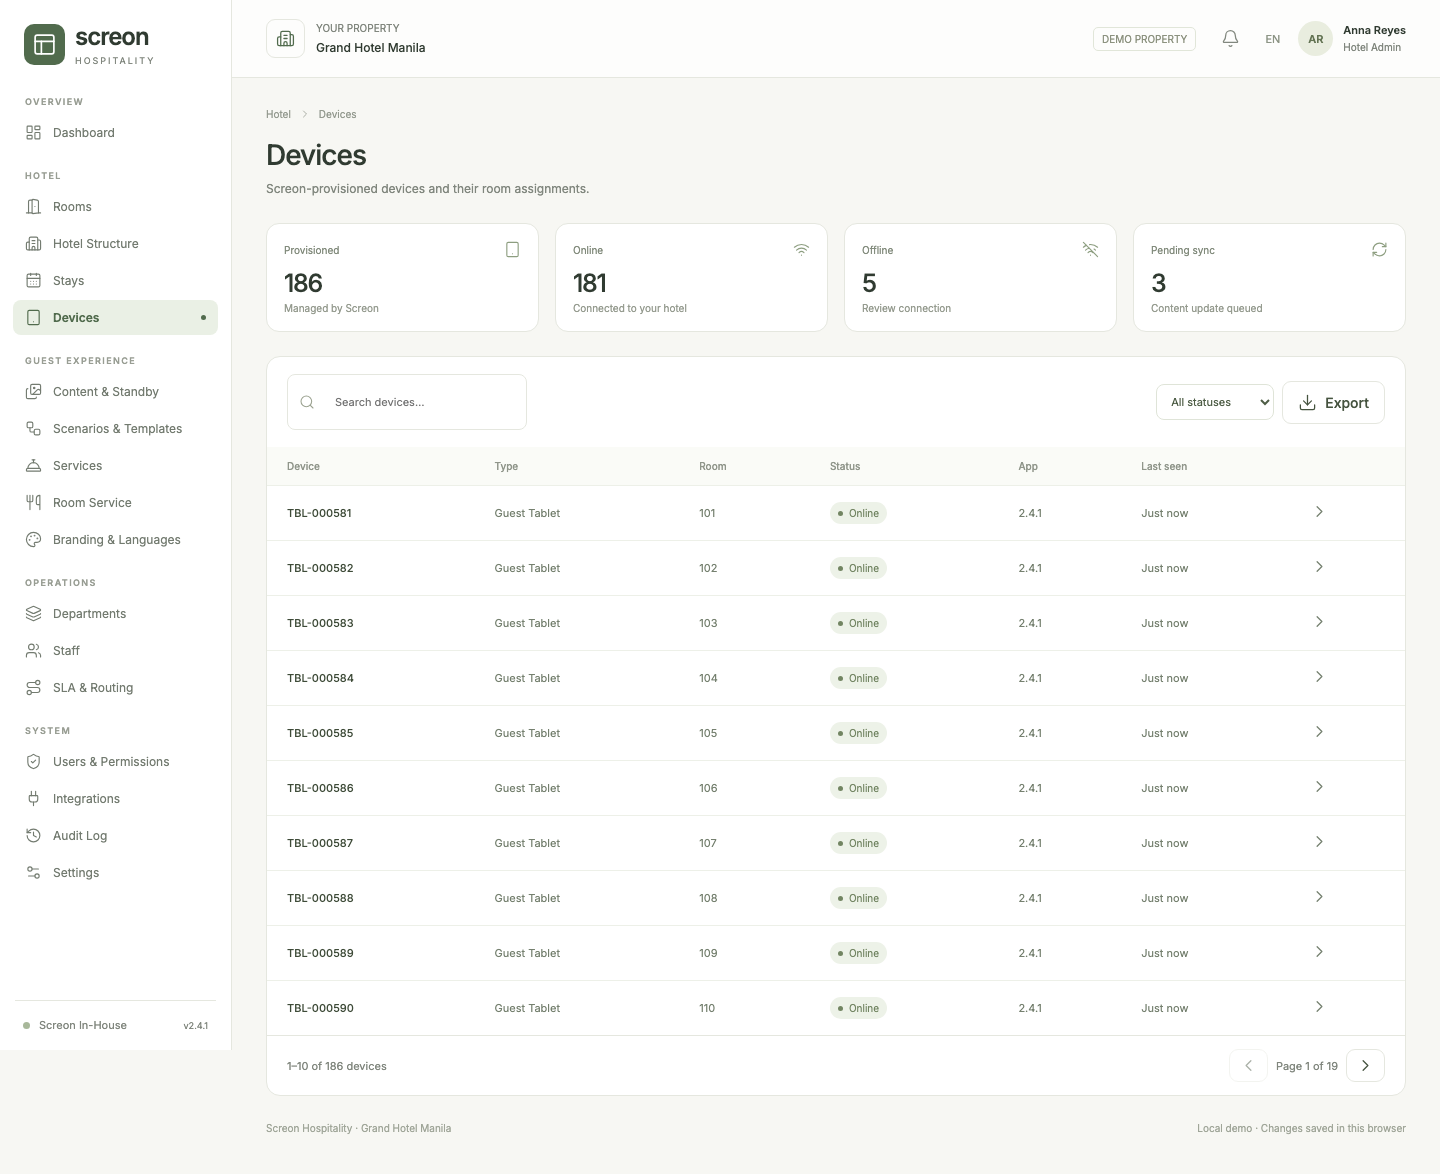Click device name TBL-000585
The height and width of the screenshot is (1174, 1440).
[320, 733]
